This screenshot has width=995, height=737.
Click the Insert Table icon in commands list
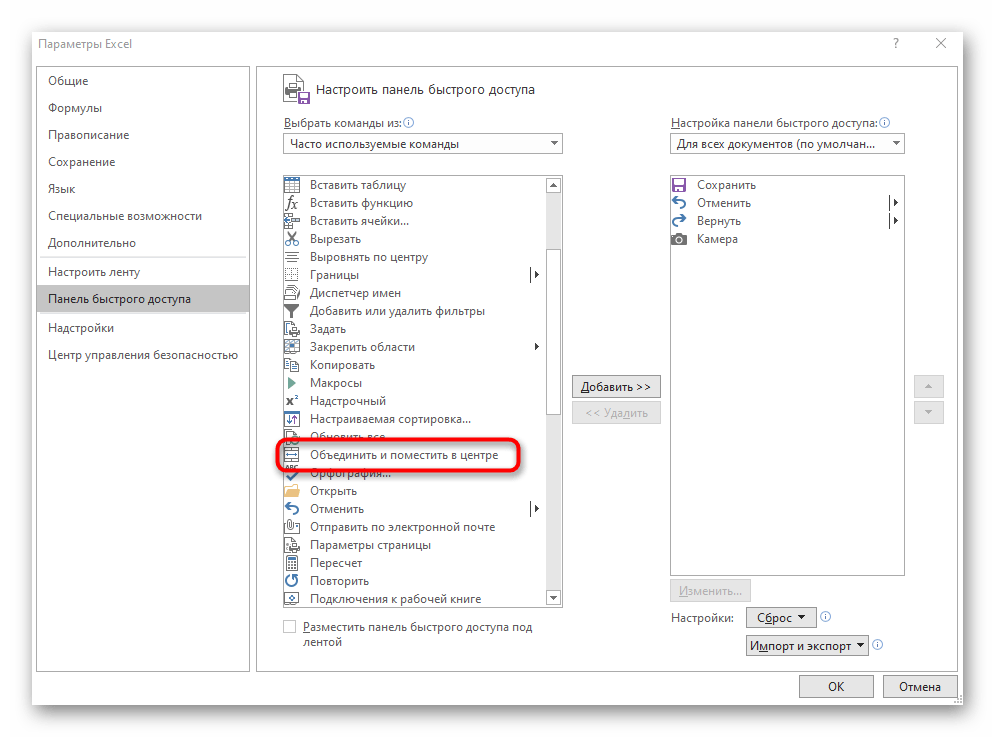pos(292,185)
